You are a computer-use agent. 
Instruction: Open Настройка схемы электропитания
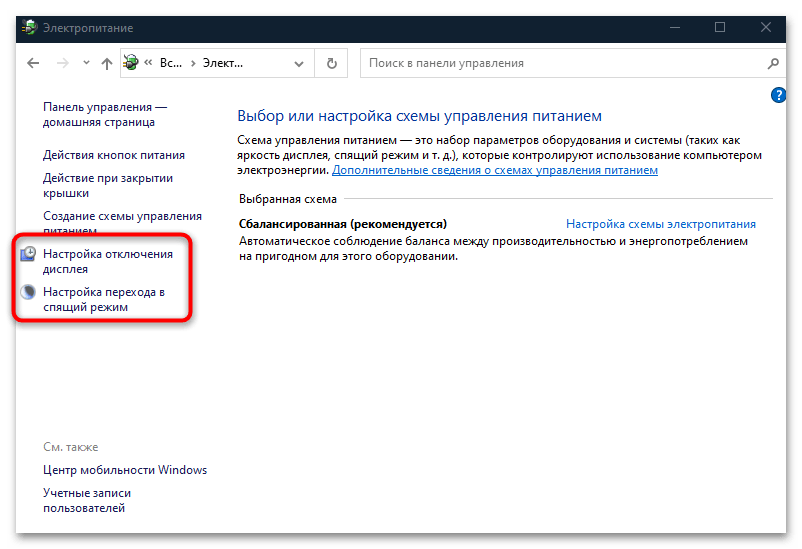click(660, 224)
